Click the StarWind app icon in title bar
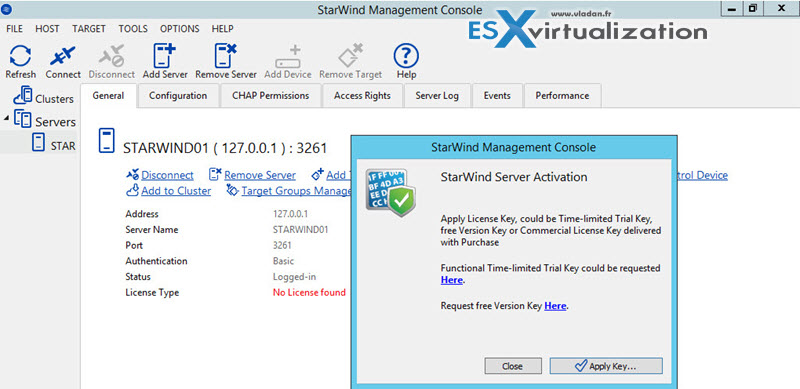 coord(7,9)
